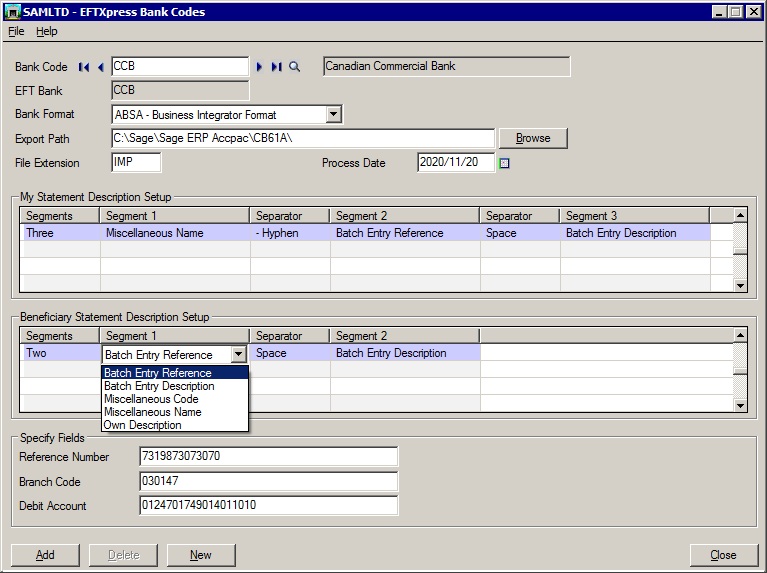The height and width of the screenshot is (573, 767).
Task: Click the Branch Code input field
Action: coord(269,481)
